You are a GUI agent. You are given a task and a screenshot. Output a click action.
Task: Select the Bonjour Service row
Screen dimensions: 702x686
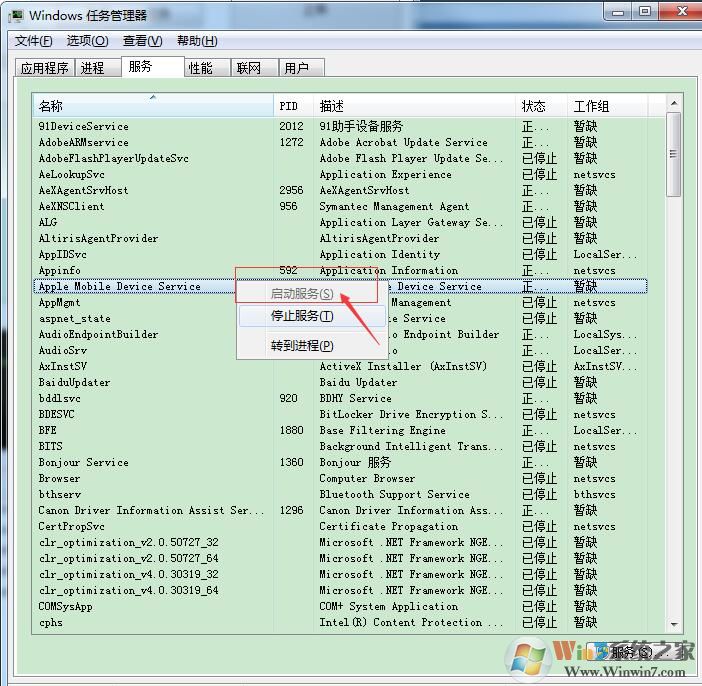click(84, 463)
